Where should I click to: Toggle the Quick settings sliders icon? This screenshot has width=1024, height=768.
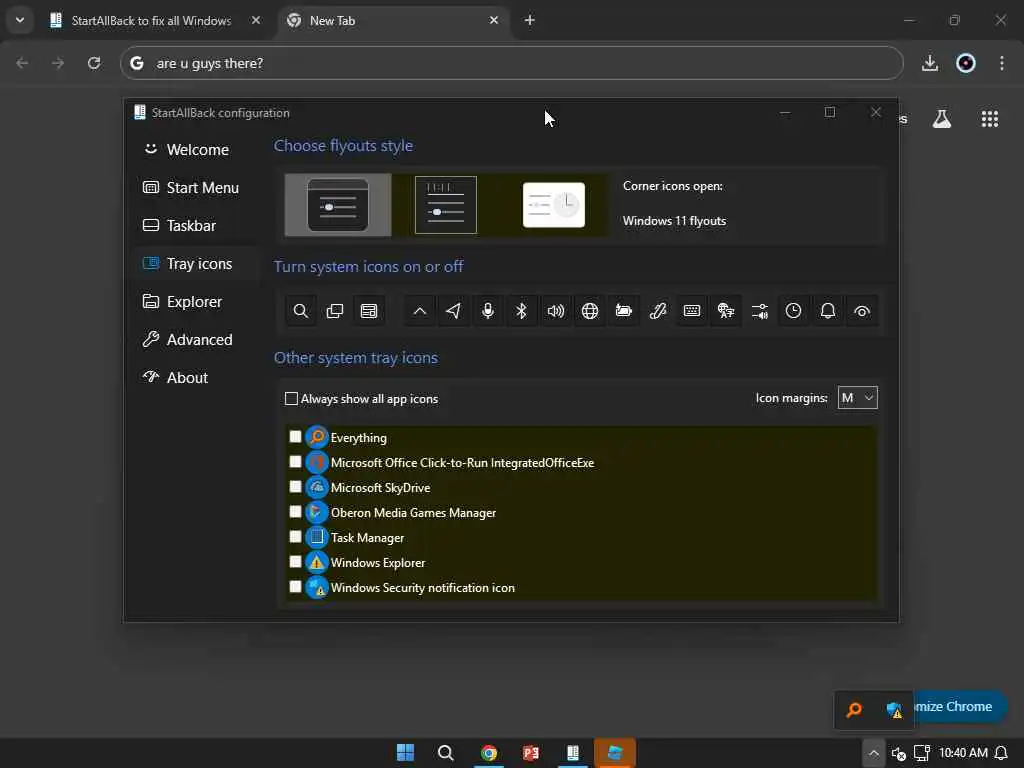coord(760,311)
